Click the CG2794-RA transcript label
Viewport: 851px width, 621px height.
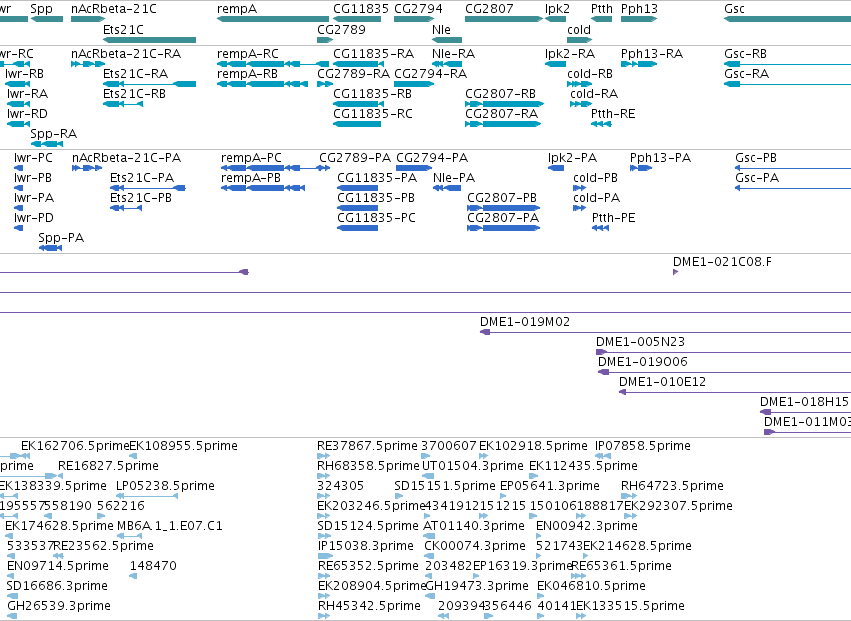click(x=430, y=74)
